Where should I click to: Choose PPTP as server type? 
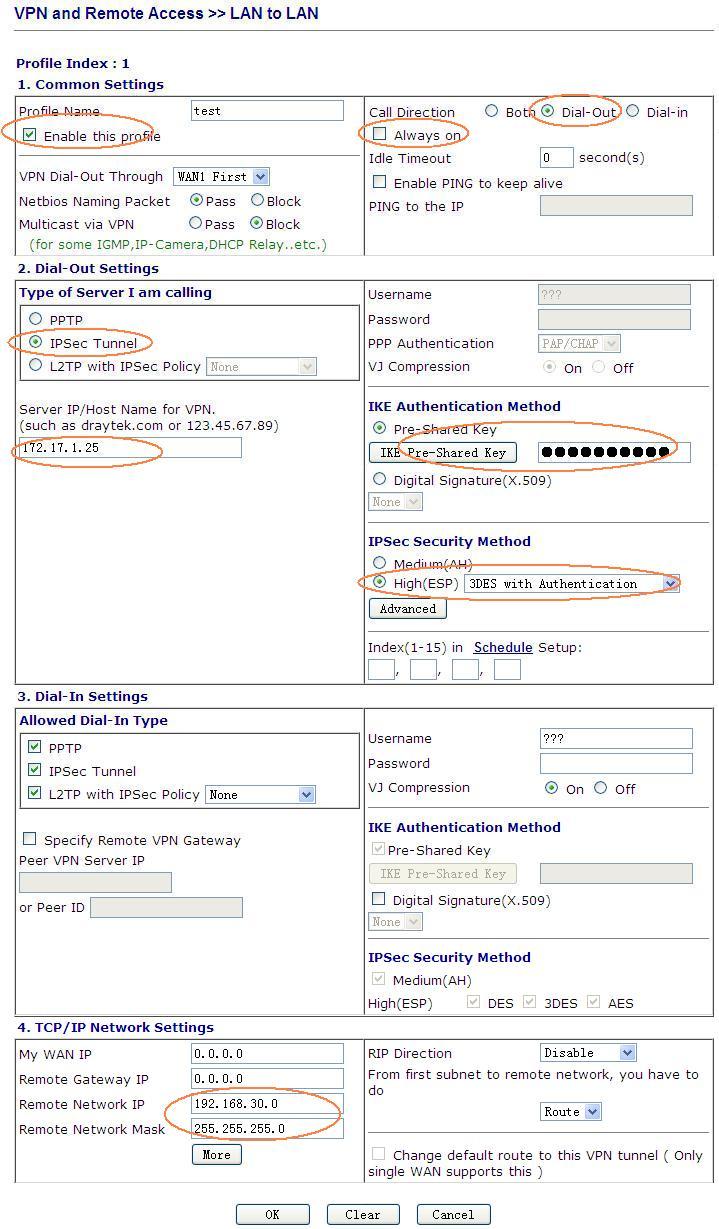click(x=36, y=319)
